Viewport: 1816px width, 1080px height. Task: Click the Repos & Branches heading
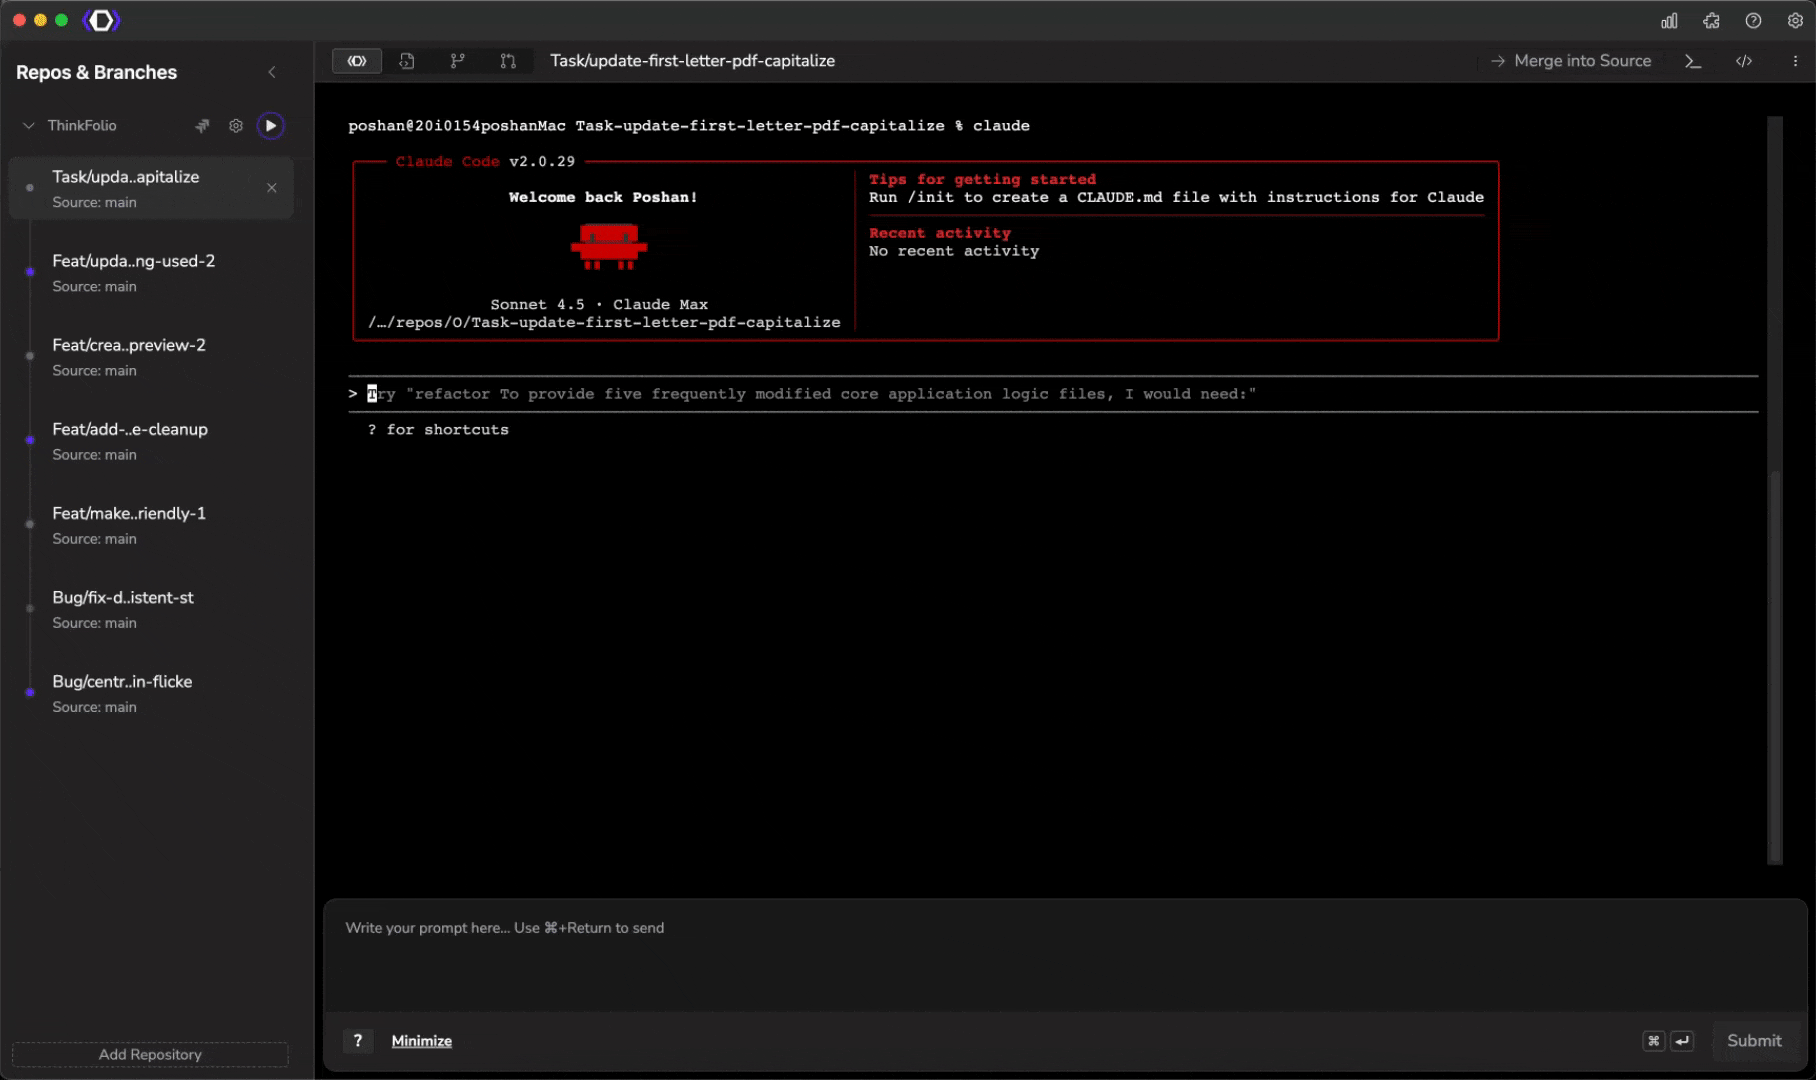click(96, 72)
